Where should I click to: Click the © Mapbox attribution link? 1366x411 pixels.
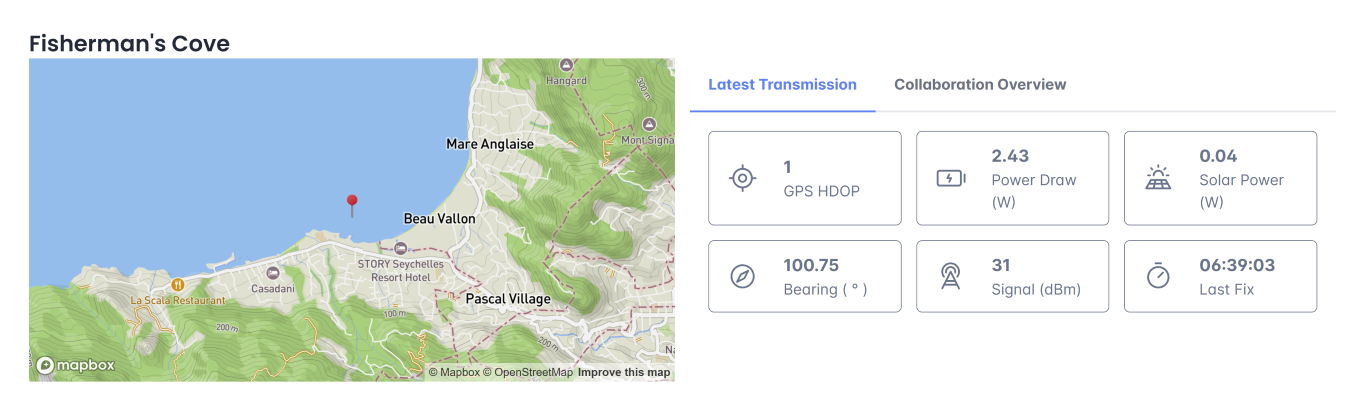tap(454, 373)
